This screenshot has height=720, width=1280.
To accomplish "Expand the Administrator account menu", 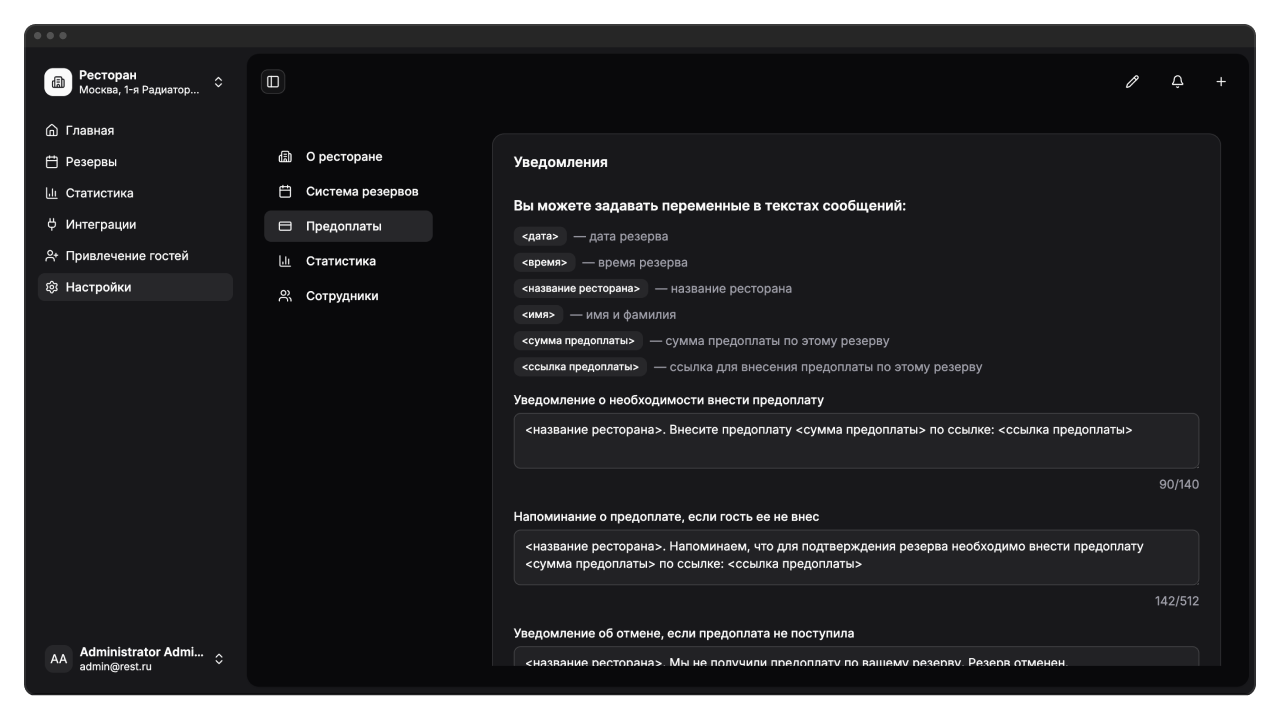I will [x=219, y=659].
